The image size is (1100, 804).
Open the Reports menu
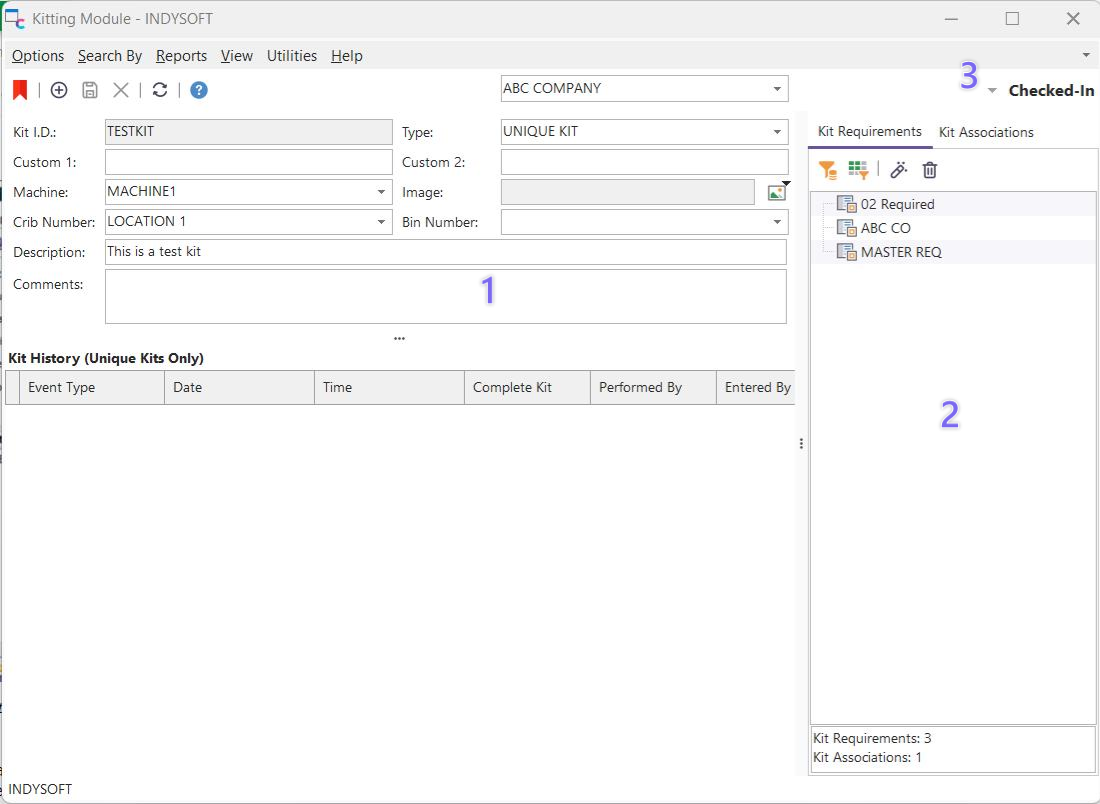pos(181,56)
